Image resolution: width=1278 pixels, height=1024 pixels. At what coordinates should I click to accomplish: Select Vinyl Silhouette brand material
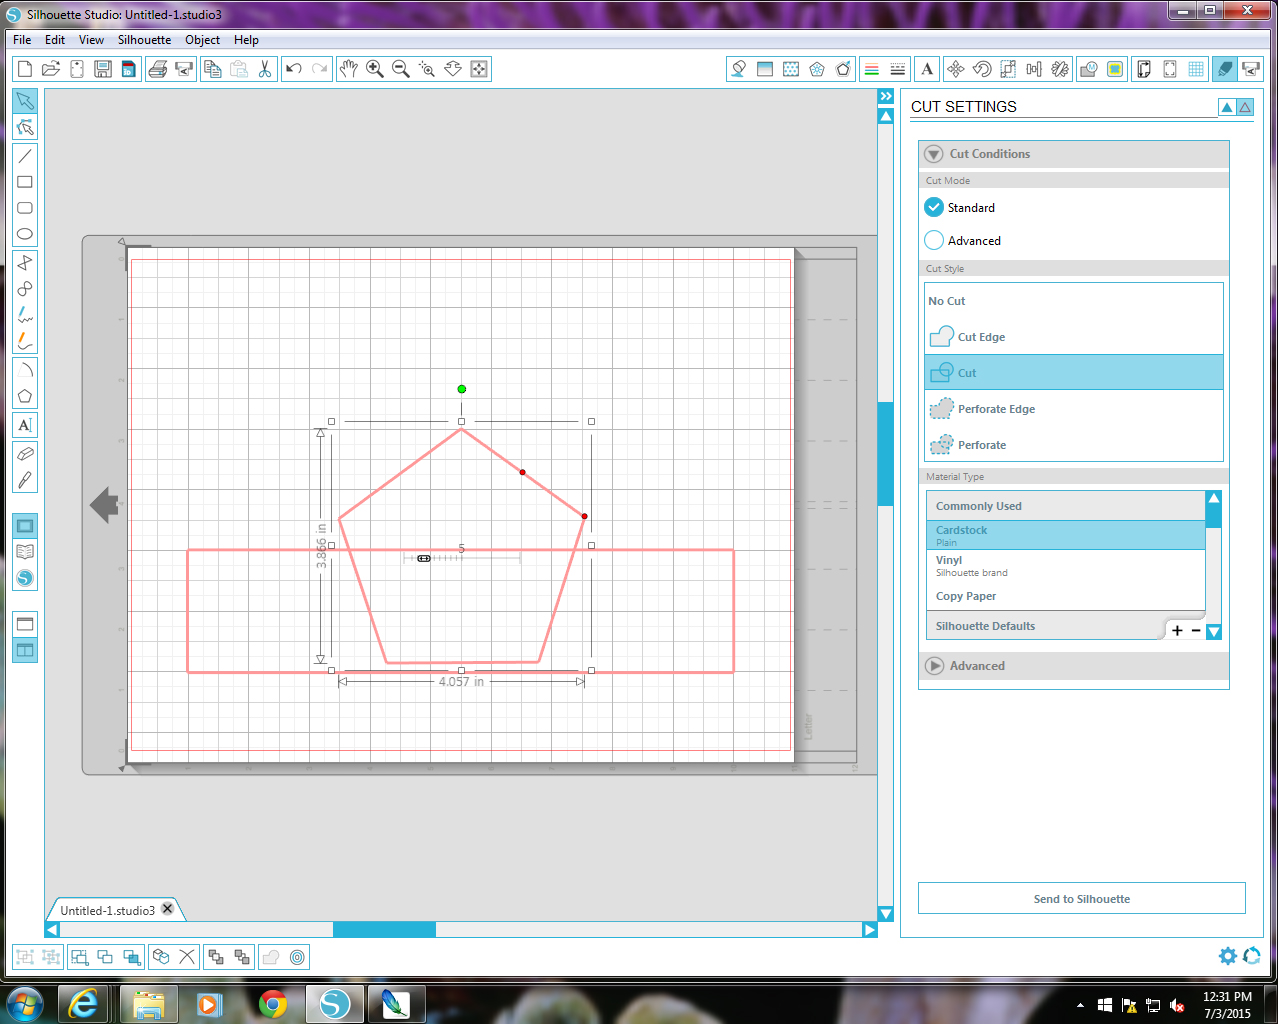[x=1066, y=566]
